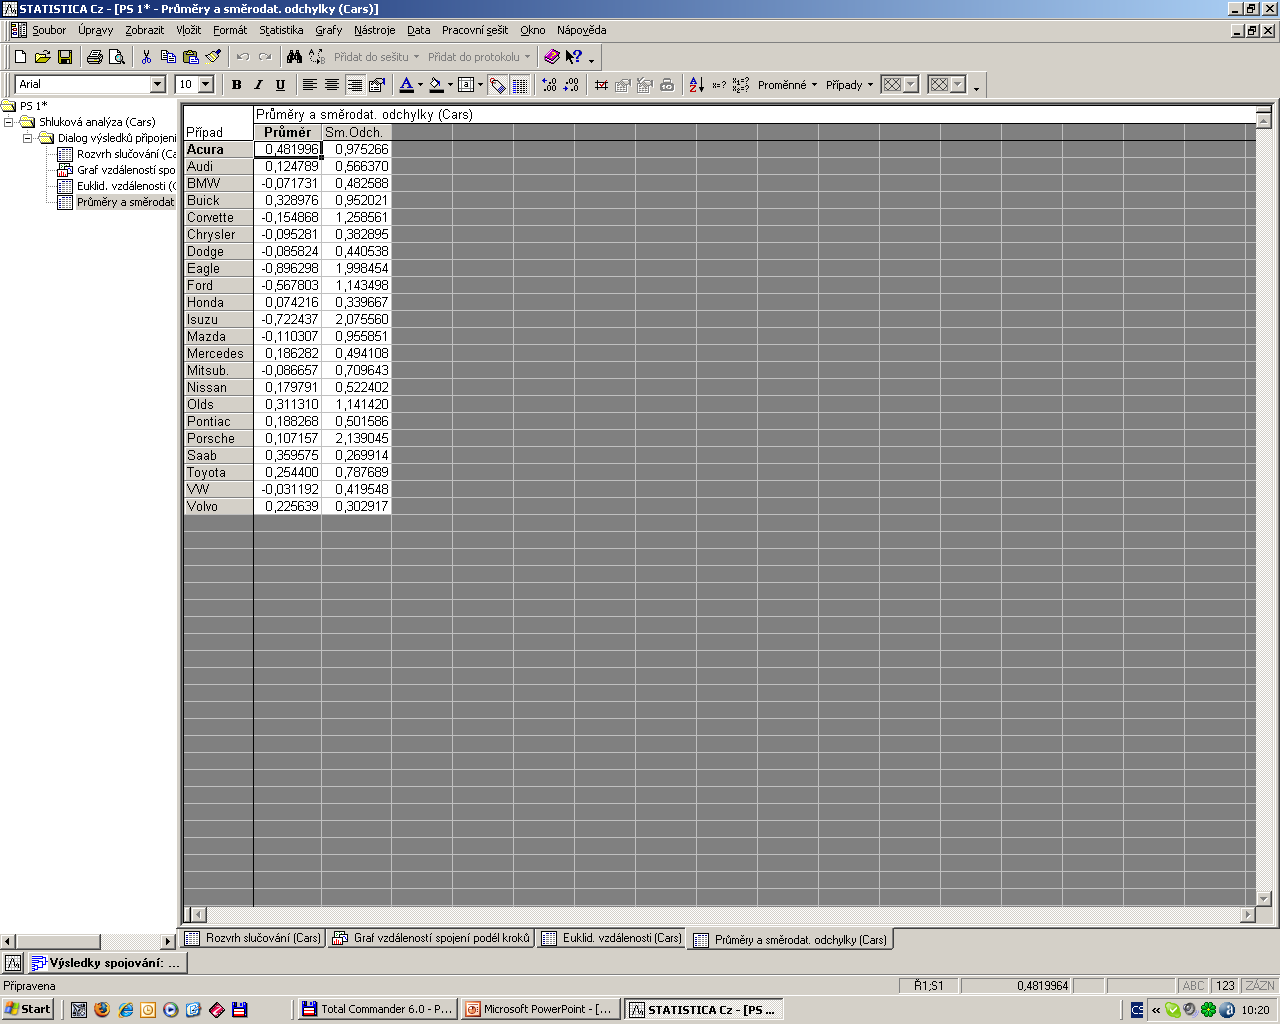Image resolution: width=1280 pixels, height=1024 pixels.
Task: Switch to Graf vzdáleností spojení tab
Action: [x=431, y=938]
